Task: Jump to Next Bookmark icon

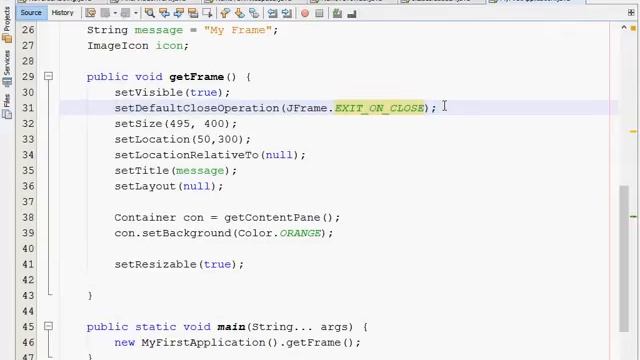Action: click(x=239, y=13)
